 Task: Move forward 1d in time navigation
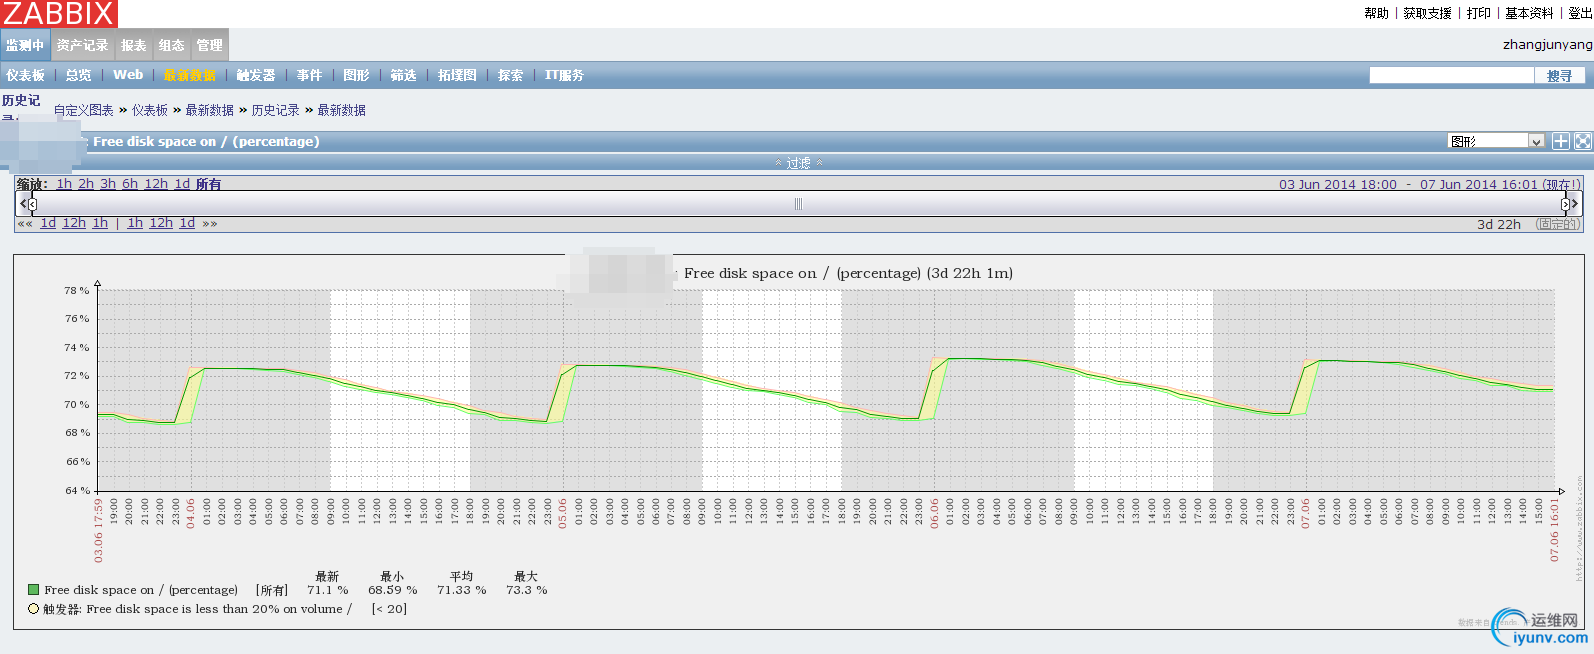click(187, 223)
